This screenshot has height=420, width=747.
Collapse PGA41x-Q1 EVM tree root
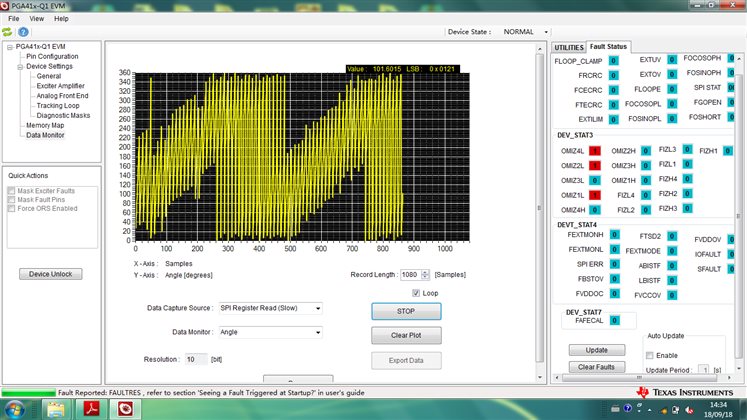click(x=10, y=47)
